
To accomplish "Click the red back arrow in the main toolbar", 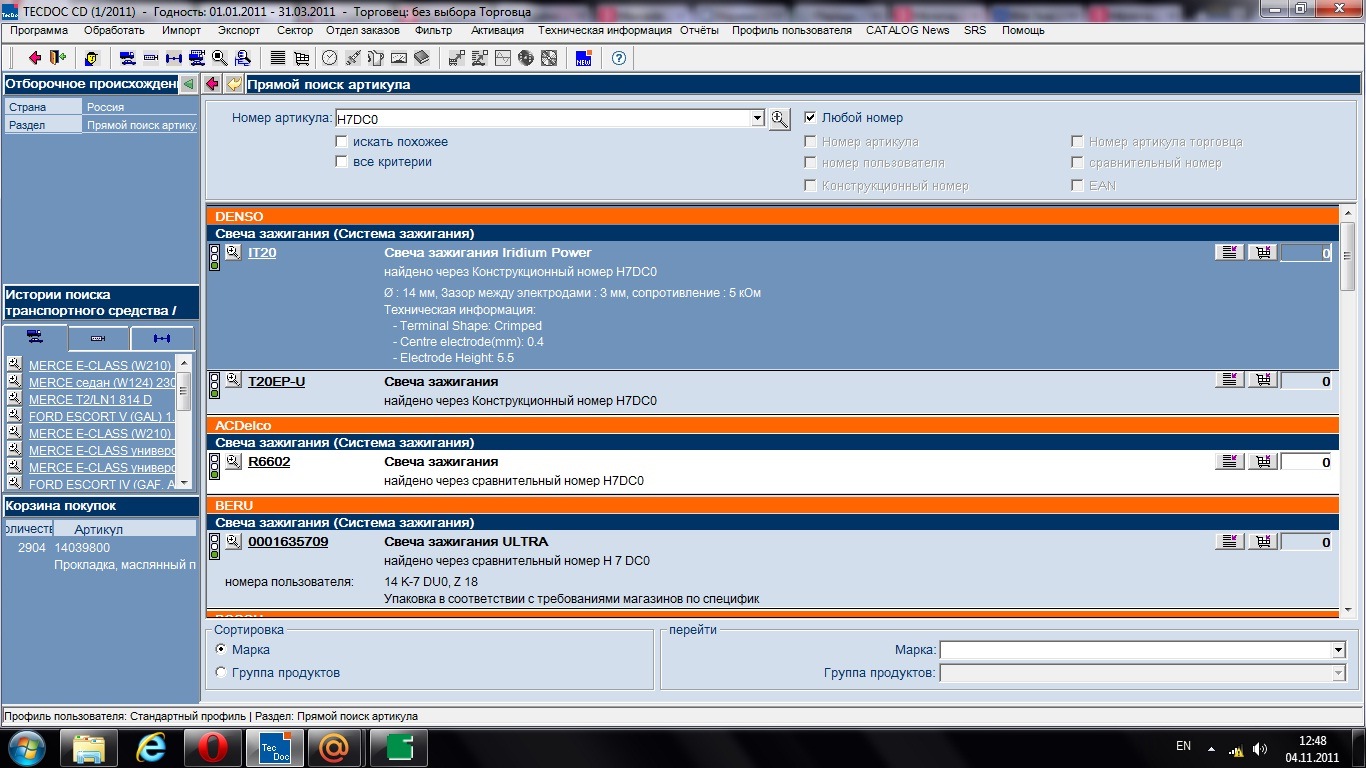I will click(x=36, y=57).
